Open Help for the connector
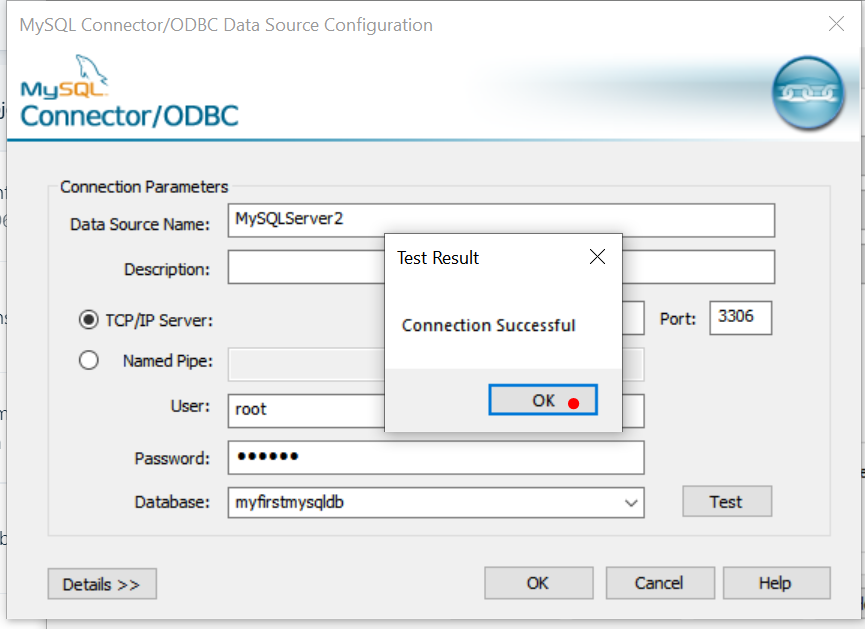Screen dimensions: 865x629 pyautogui.click(x=776, y=583)
